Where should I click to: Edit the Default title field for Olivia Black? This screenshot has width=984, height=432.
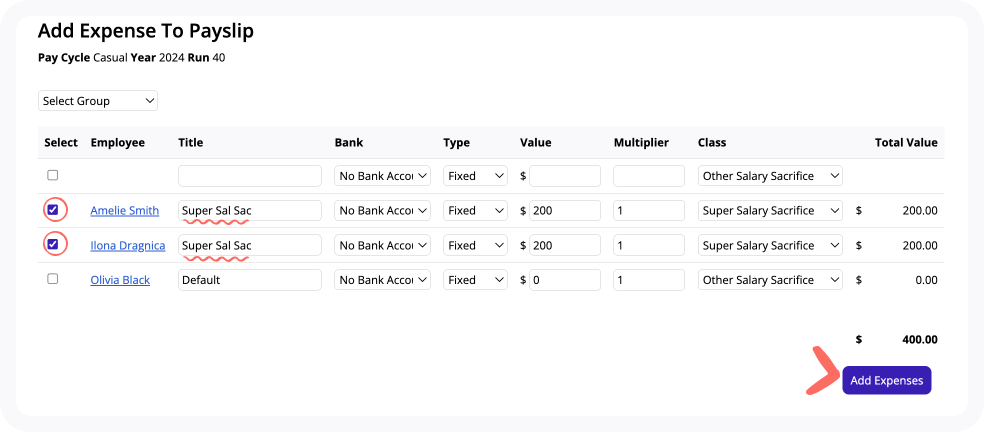[250, 280]
